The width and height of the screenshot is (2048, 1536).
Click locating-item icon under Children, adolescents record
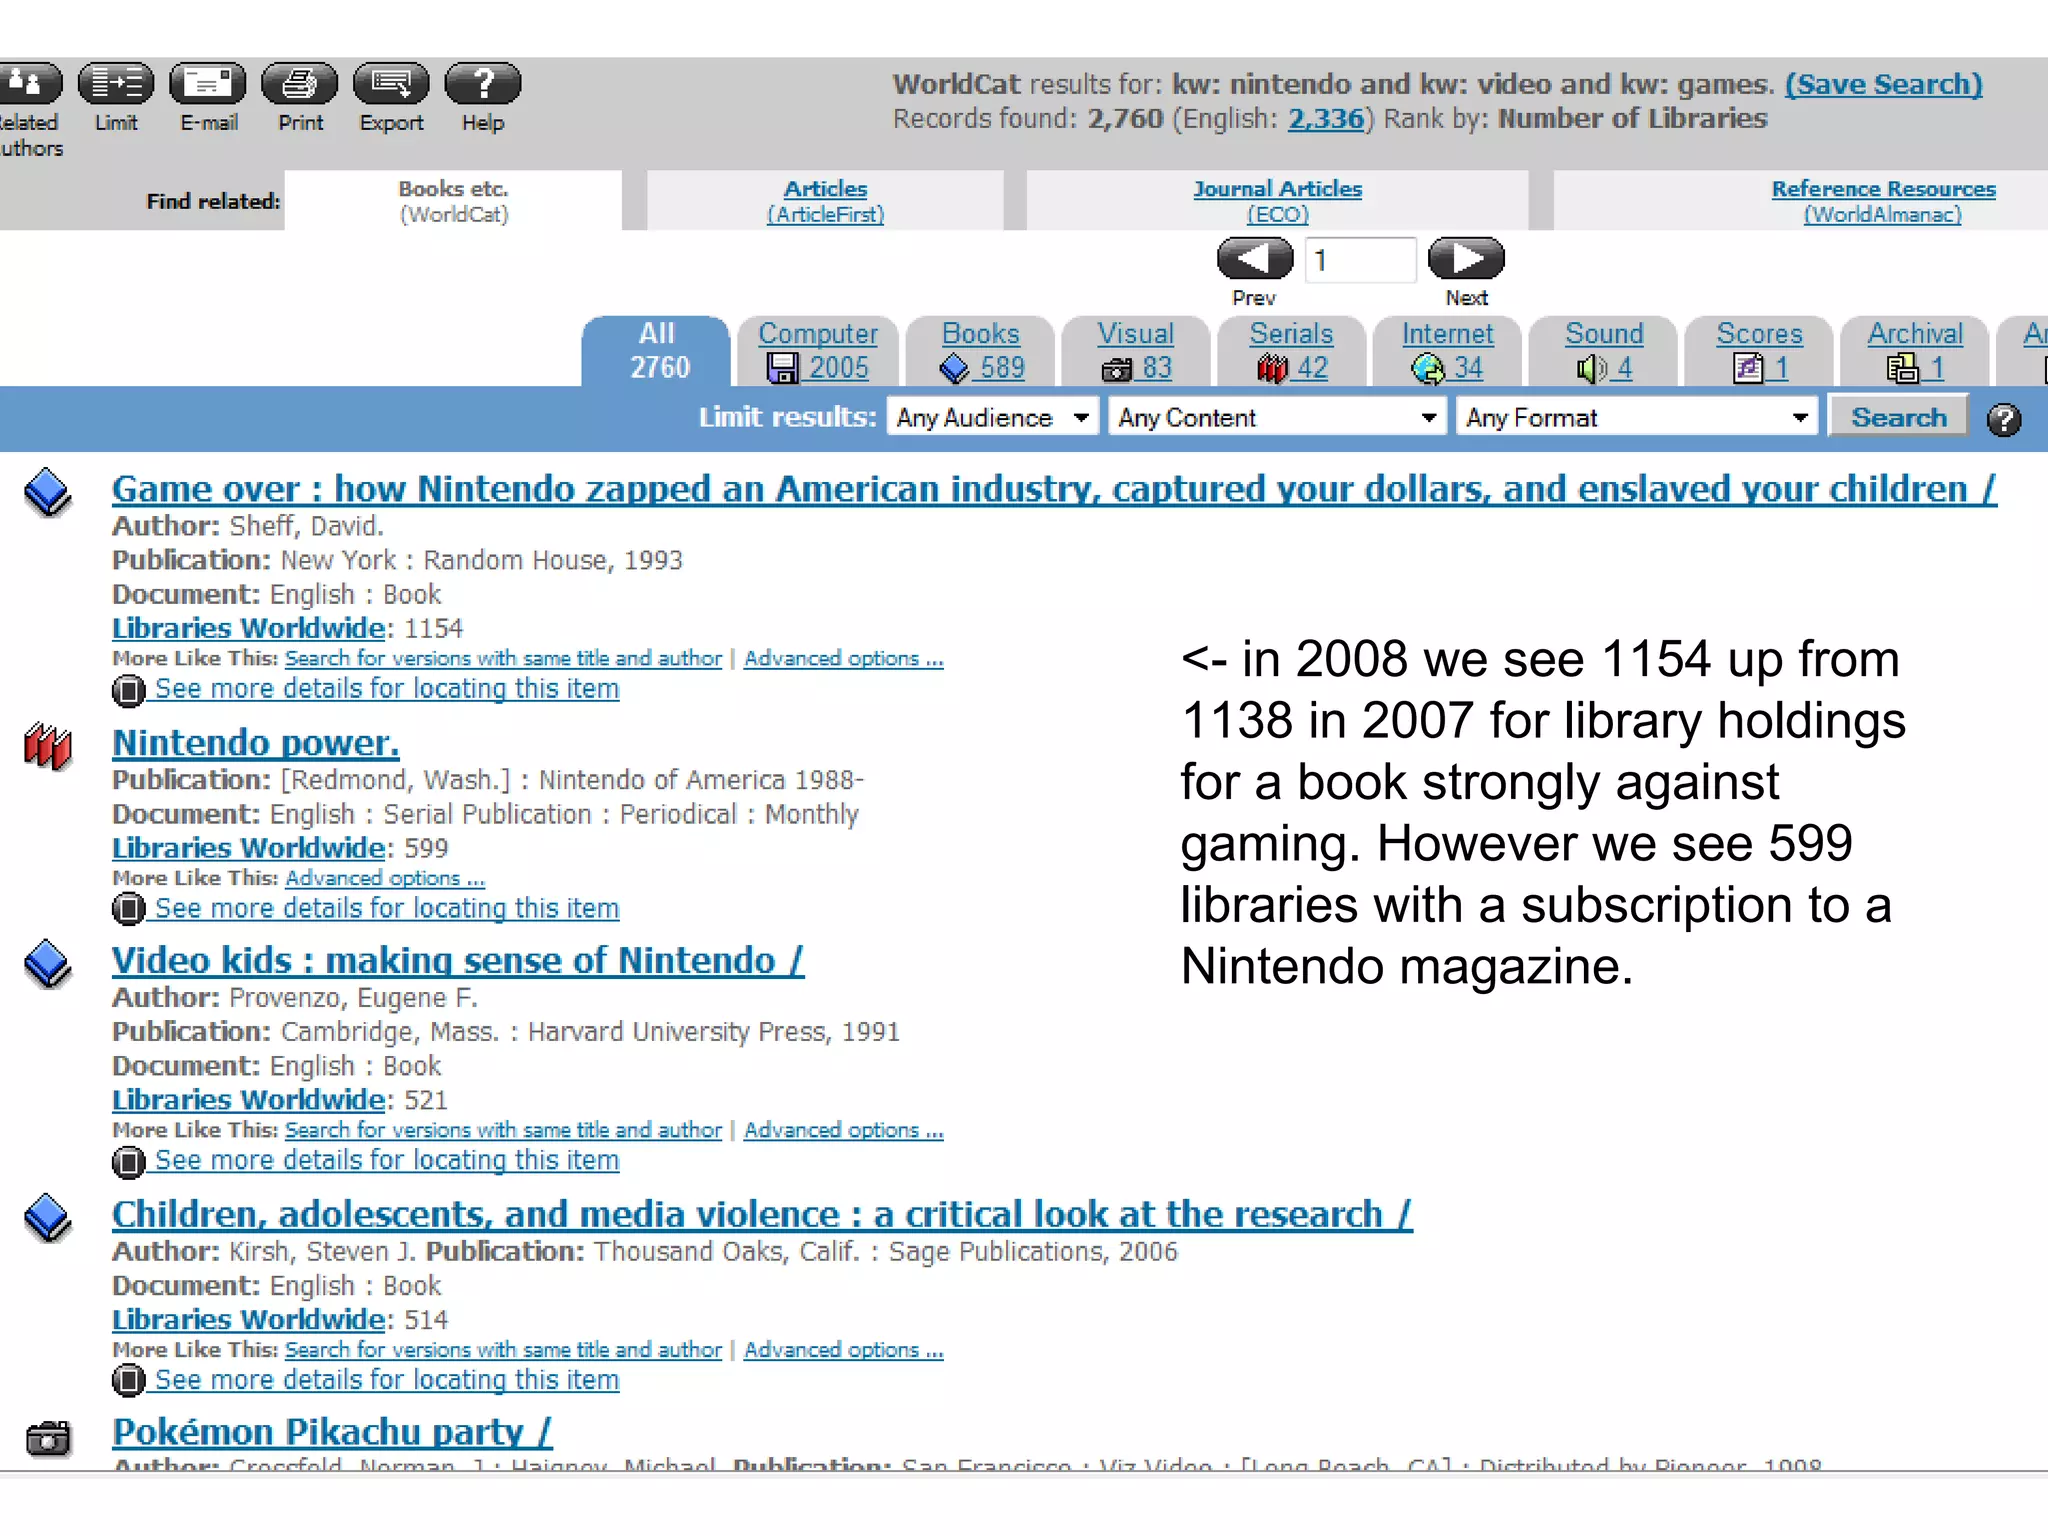pyautogui.click(x=128, y=1381)
